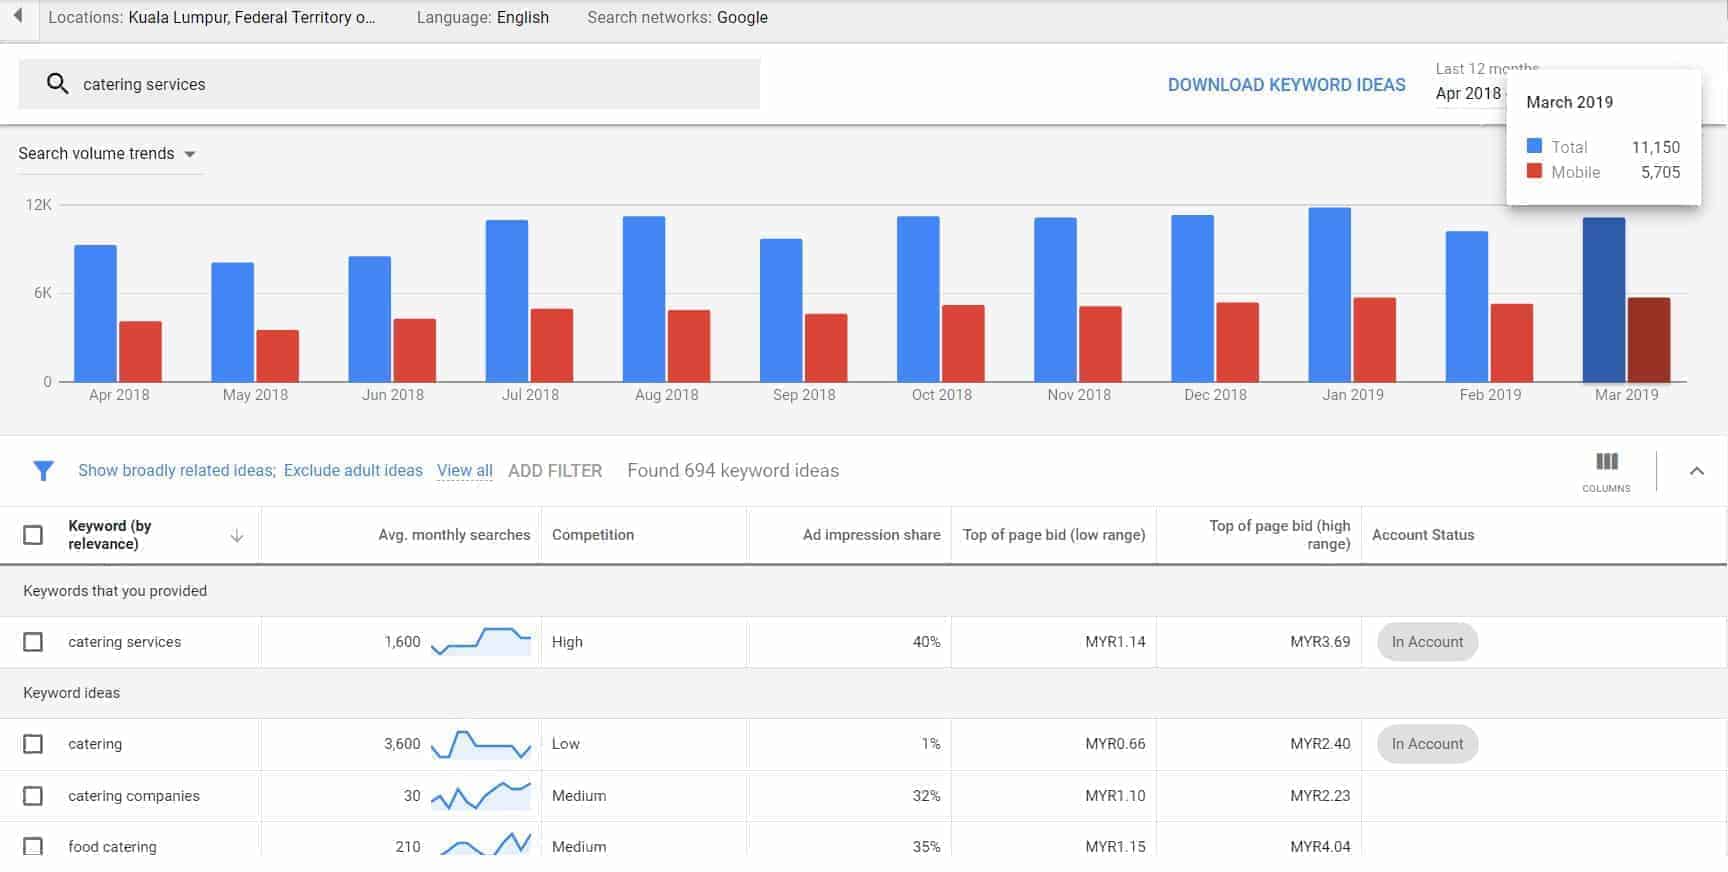Screen dimensions: 1728x872
Task: Sort by Avg. monthly searches column
Action: click(454, 535)
